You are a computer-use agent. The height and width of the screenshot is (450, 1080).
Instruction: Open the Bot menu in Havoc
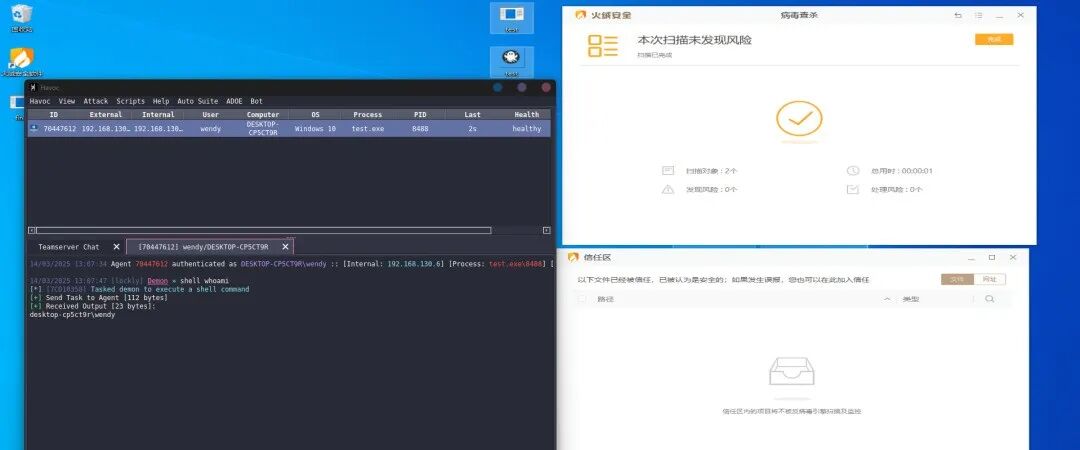point(256,101)
